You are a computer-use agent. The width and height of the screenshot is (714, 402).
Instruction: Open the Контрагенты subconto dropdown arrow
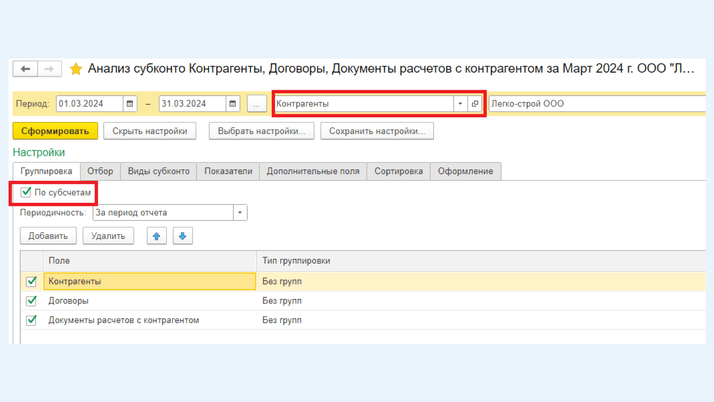(460, 104)
